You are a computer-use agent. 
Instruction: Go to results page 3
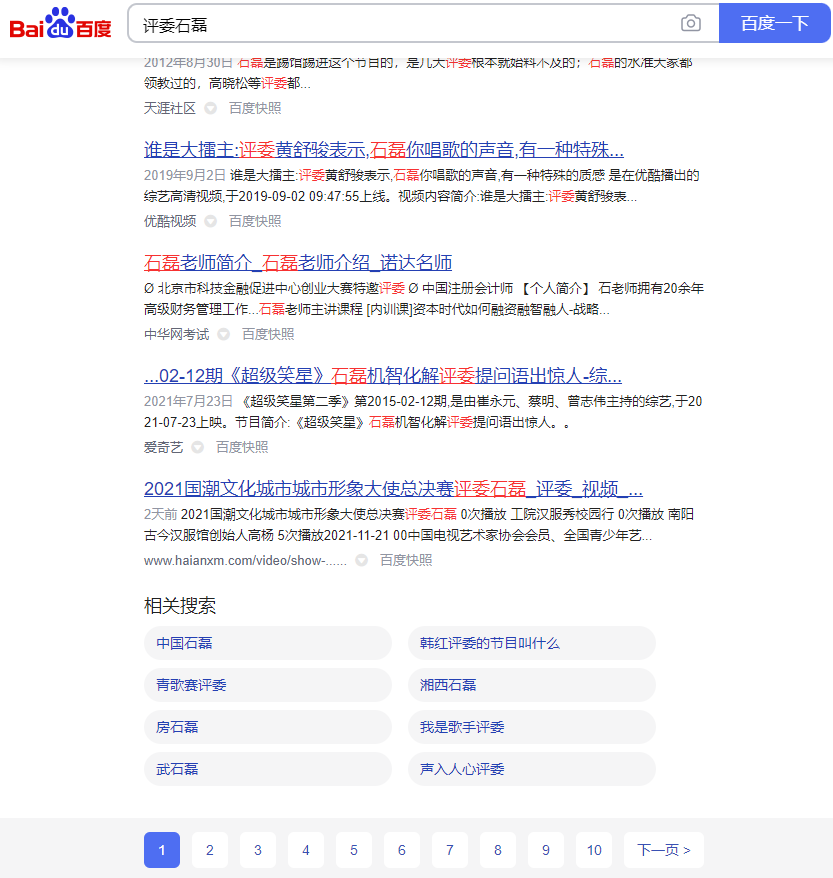(258, 850)
